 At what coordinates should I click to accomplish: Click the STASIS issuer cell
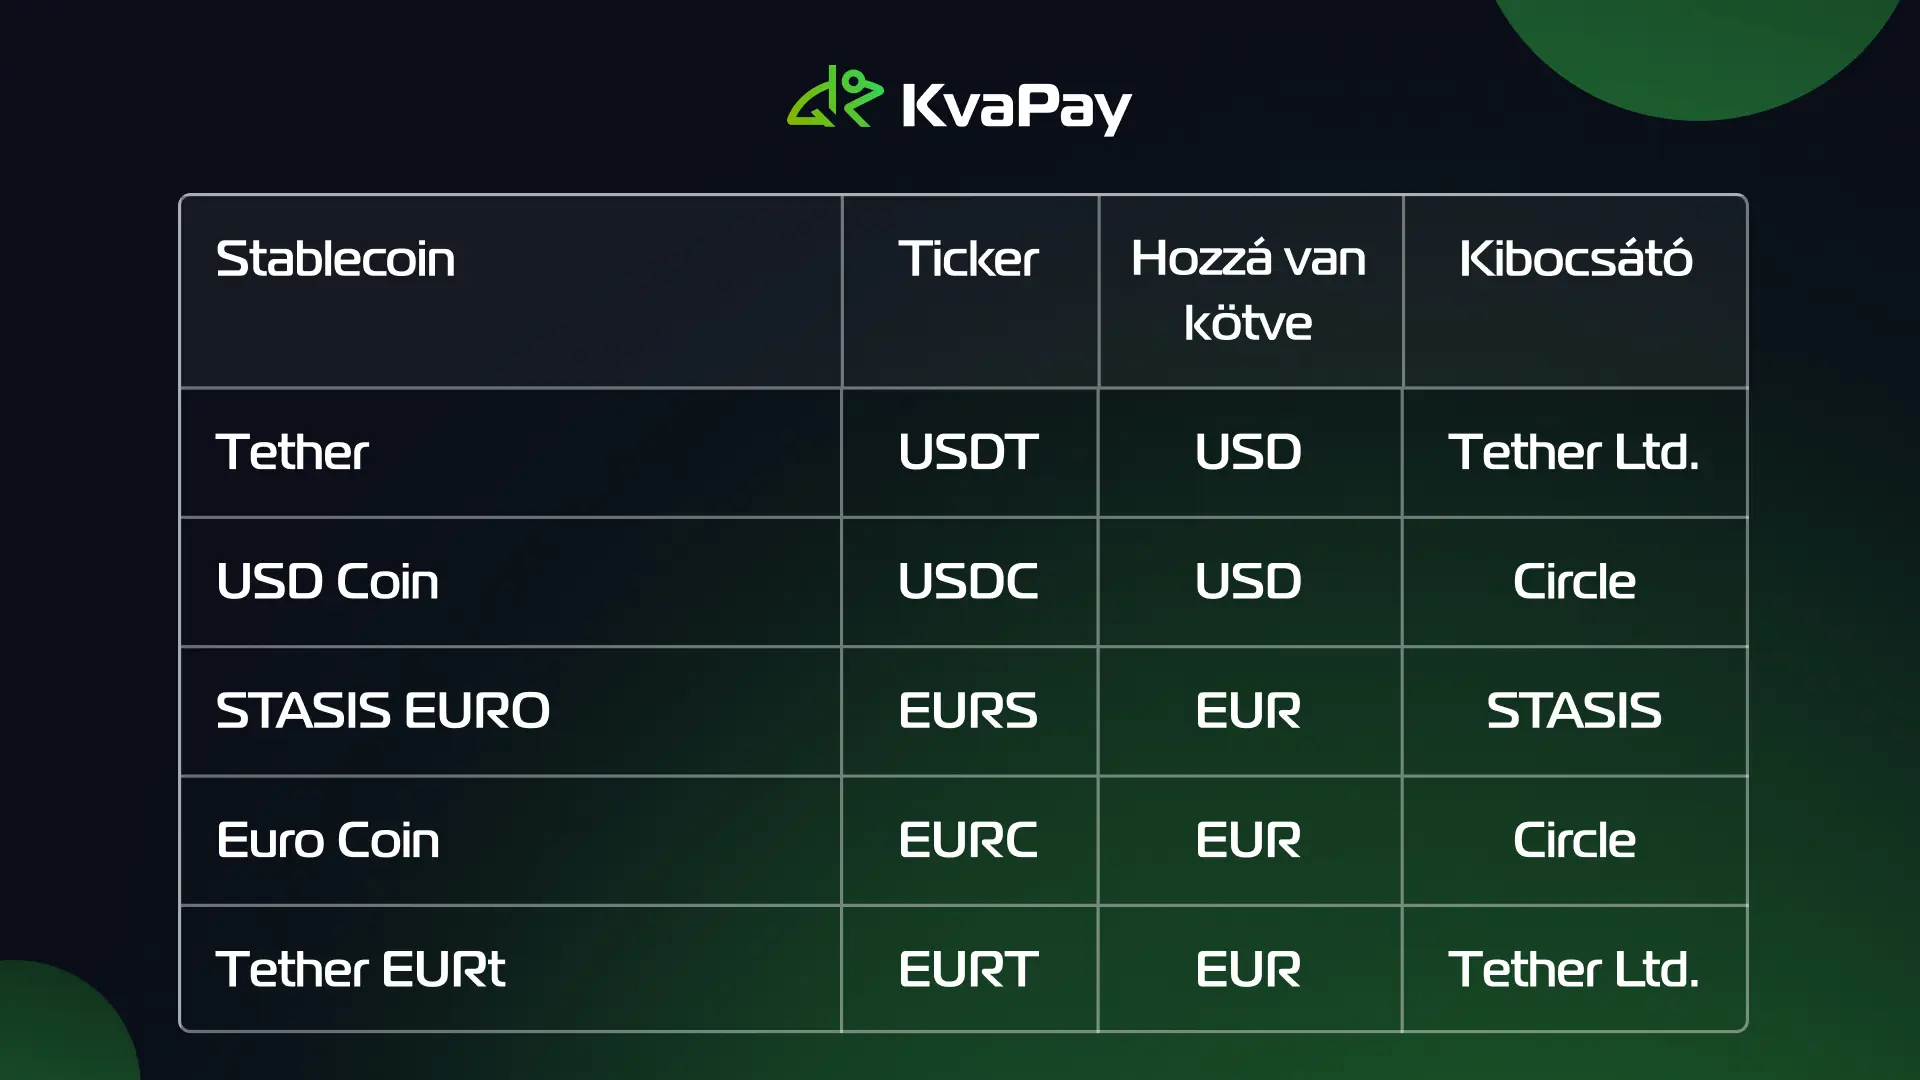[x=1574, y=711]
